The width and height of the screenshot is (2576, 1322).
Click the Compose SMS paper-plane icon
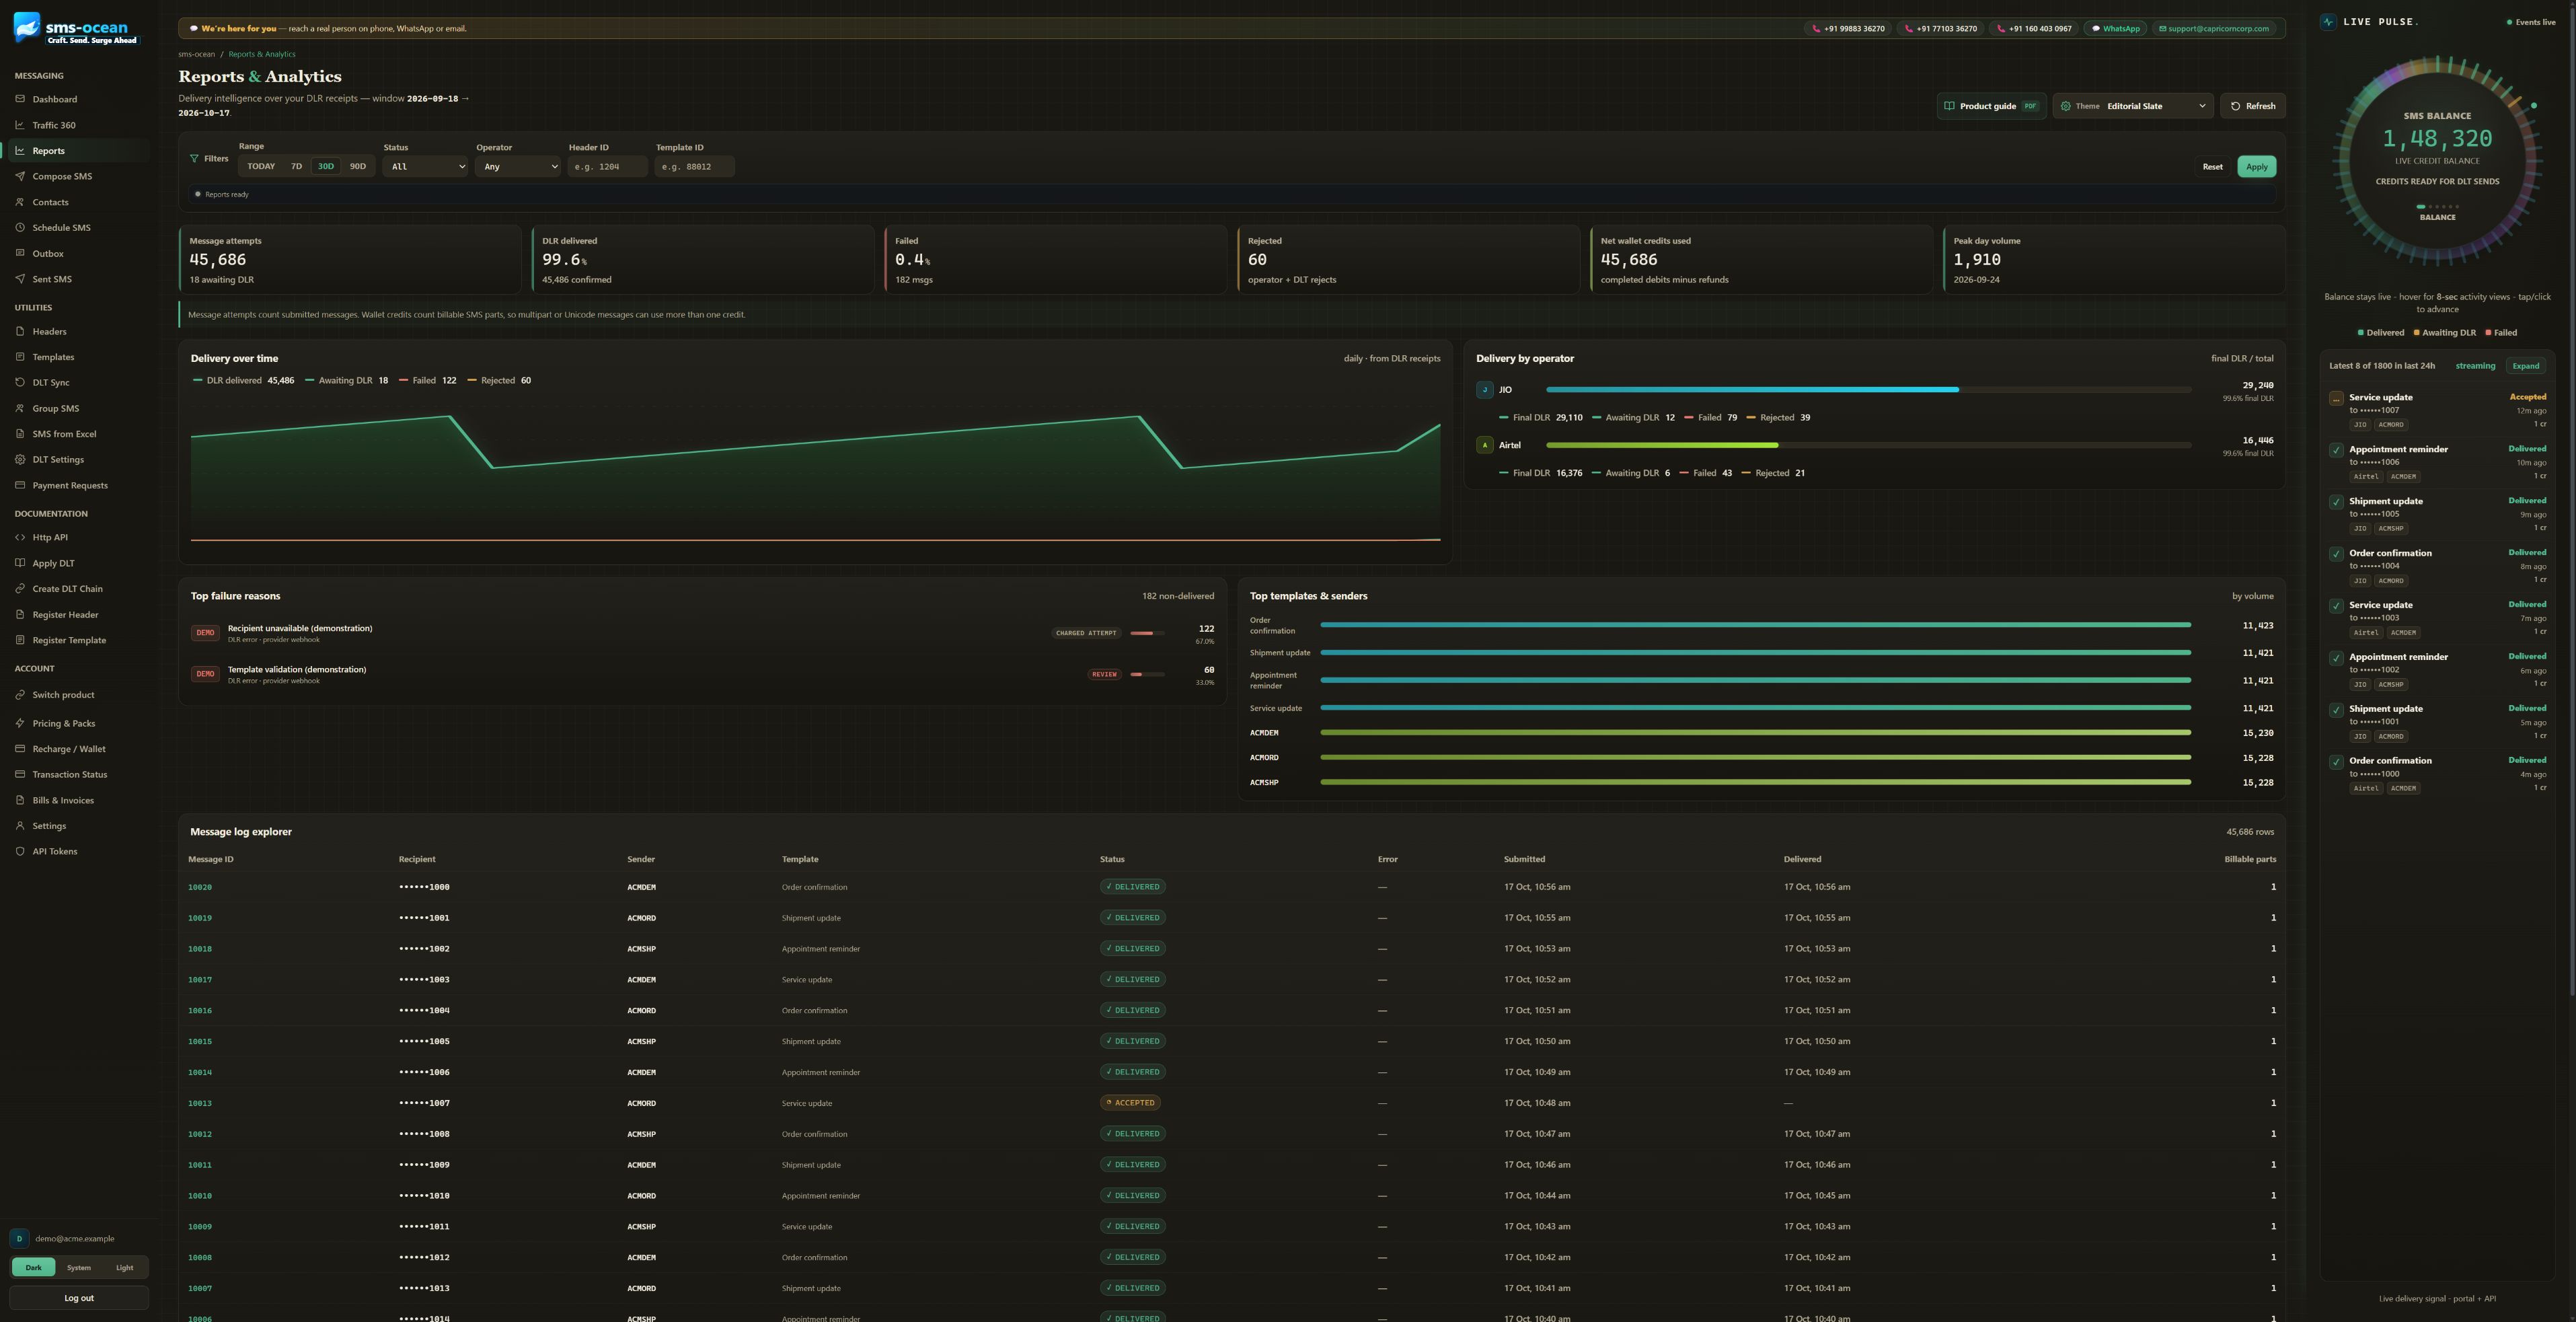20,176
